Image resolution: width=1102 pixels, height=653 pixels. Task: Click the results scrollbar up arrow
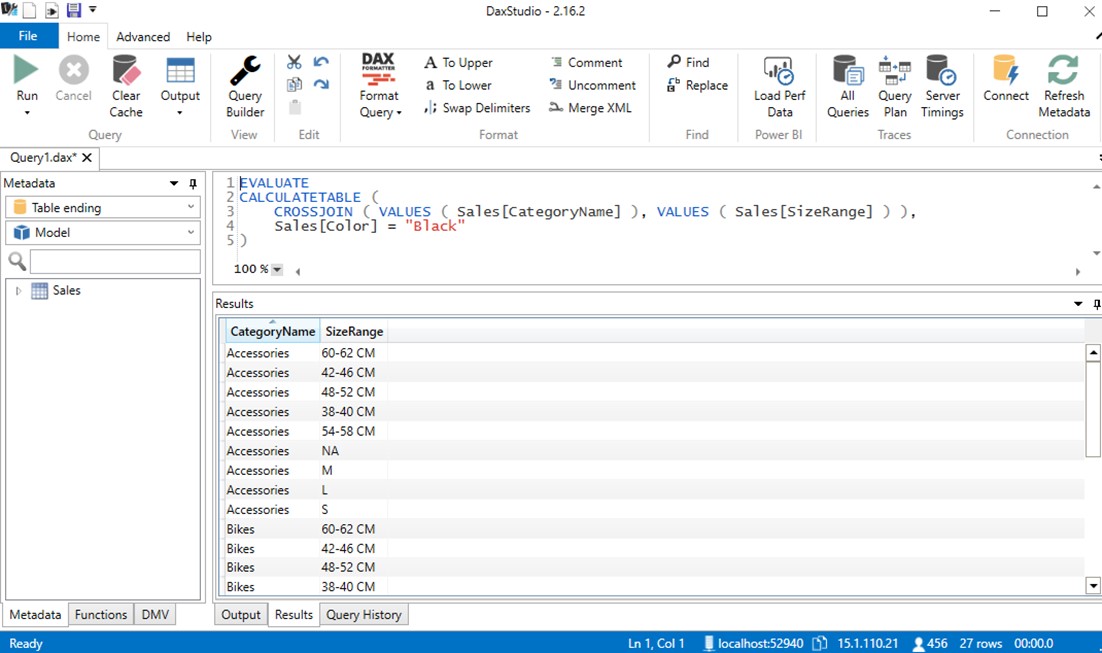tap(1092, 352)
